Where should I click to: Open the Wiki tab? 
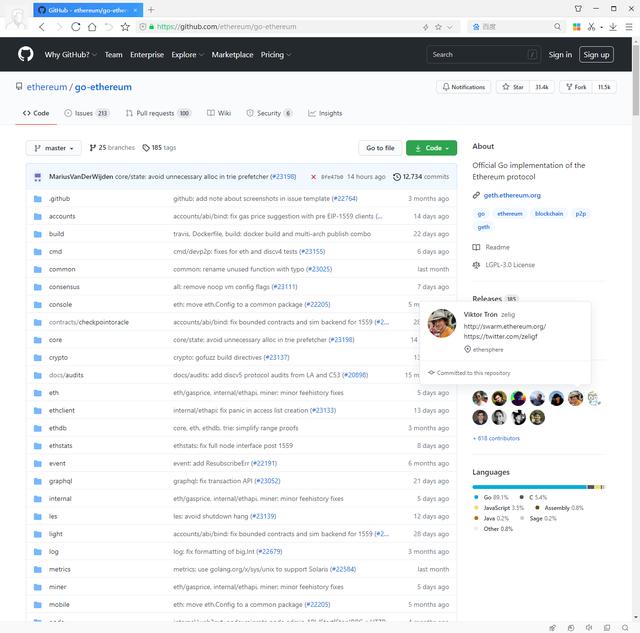pyautogui.click(x=219, y=113)
